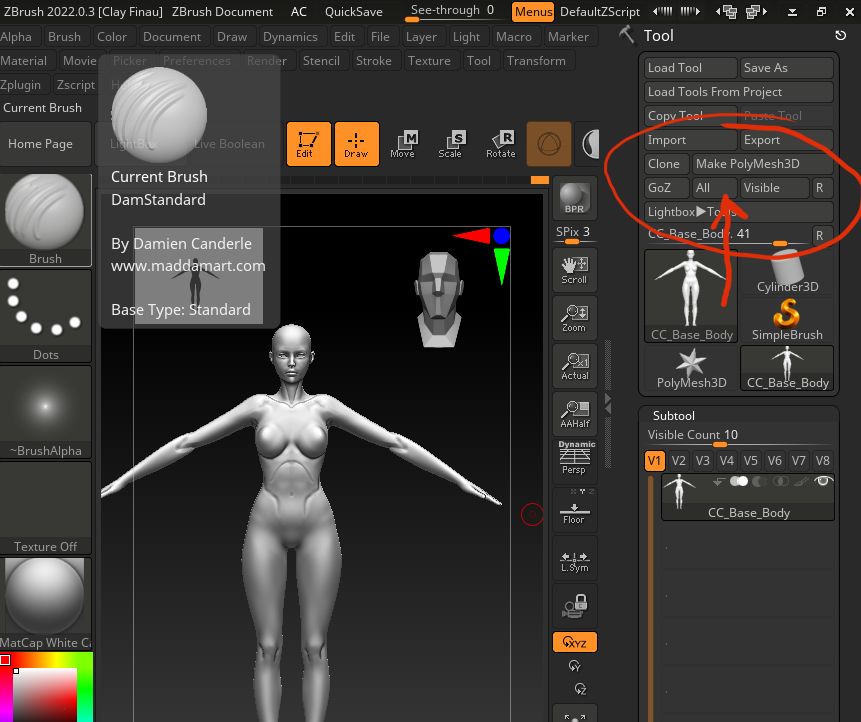This screenshot has height=722, width=861.
Task: Click the AAHalf antialias icon
Action: tap(574, 414)
